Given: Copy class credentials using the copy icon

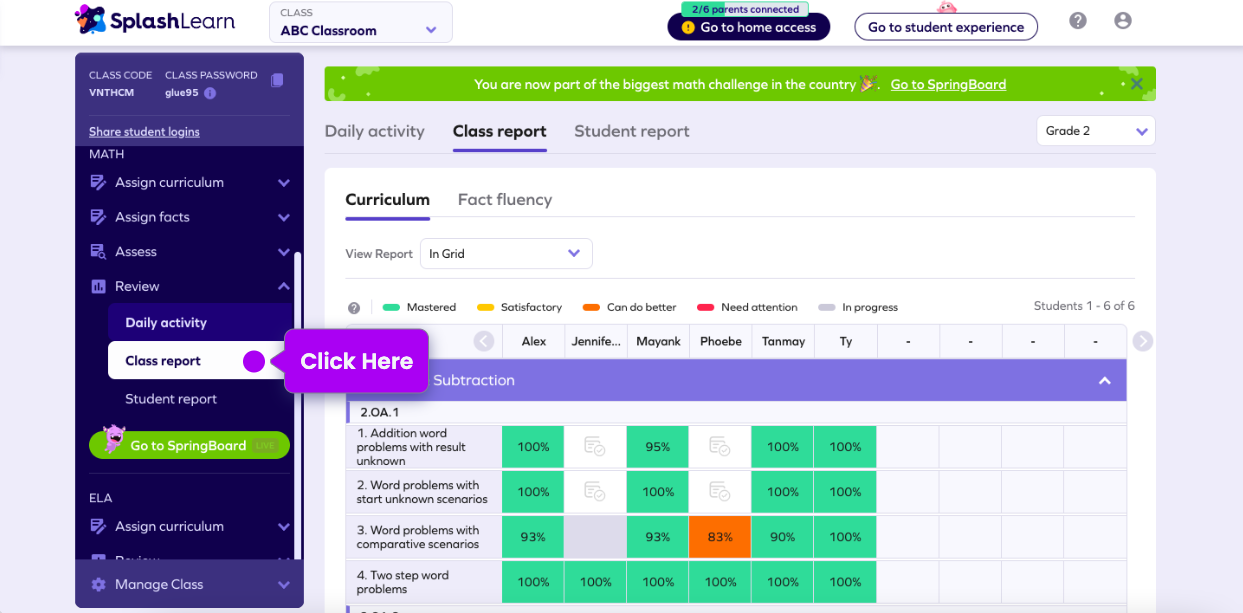Looking at the screenshot, I should pos(277,80).
